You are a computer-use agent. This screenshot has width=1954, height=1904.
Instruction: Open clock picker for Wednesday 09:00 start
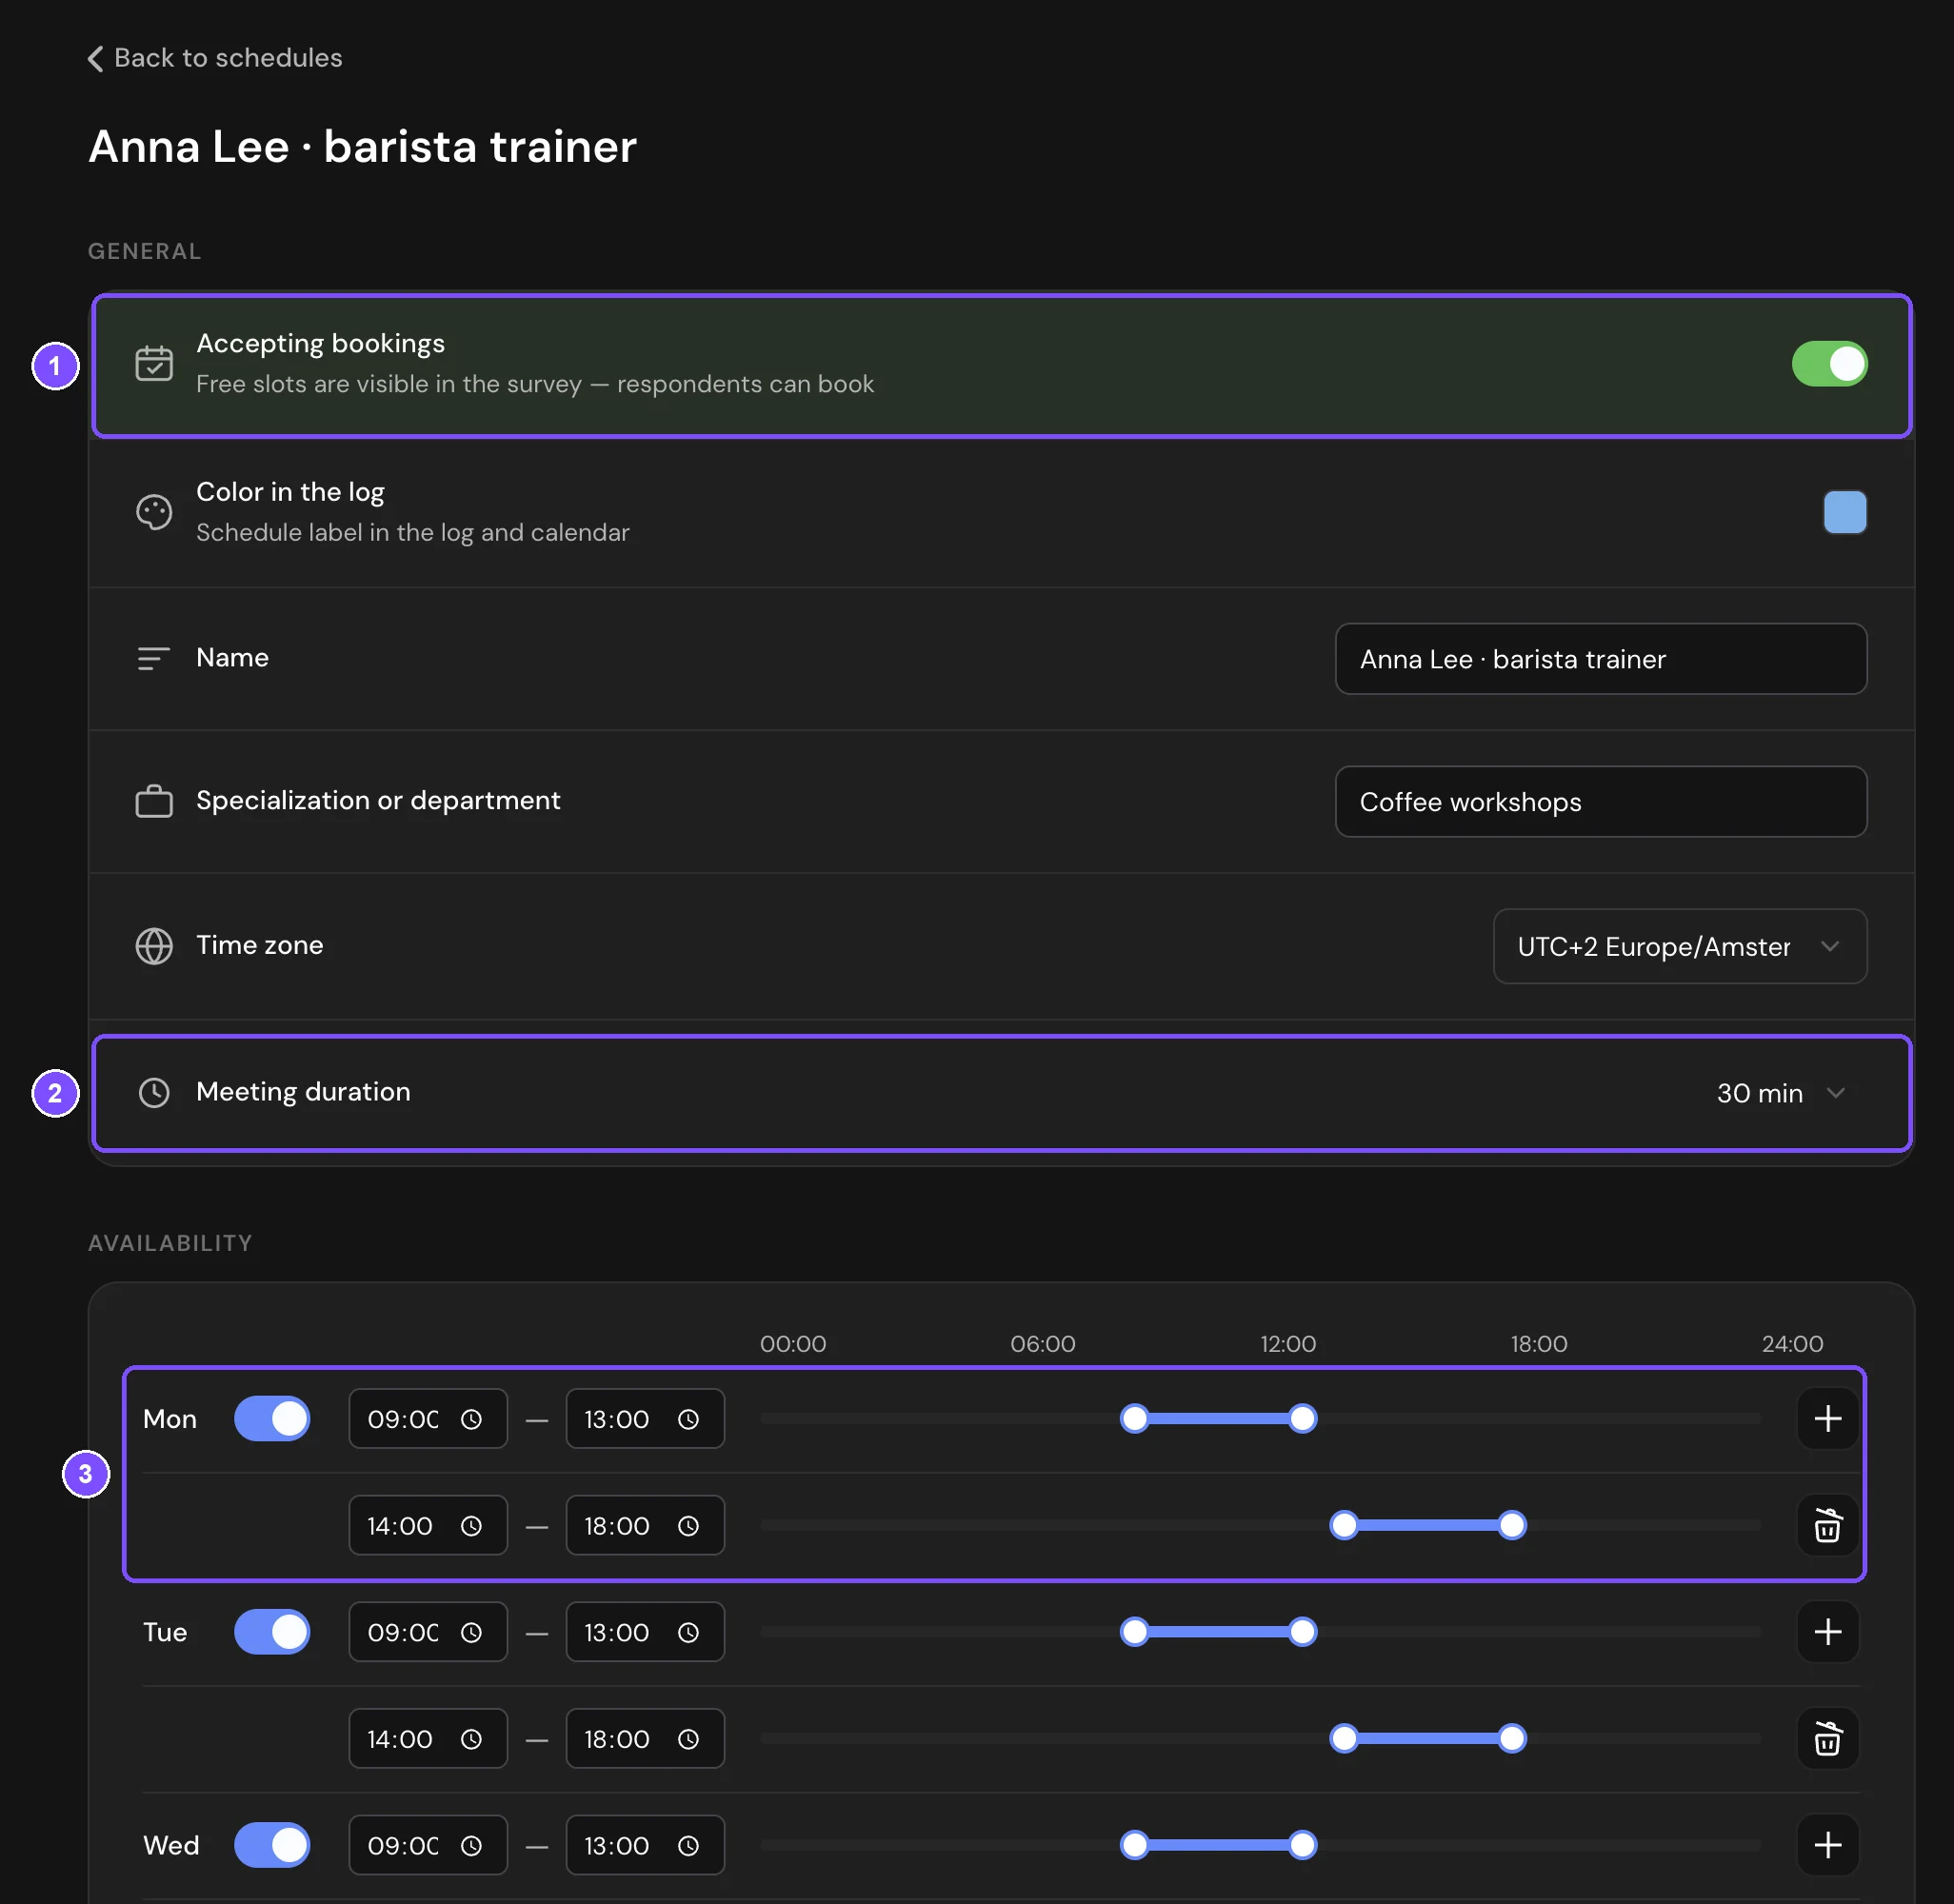pyautogui.click(x=472, y=1846)
